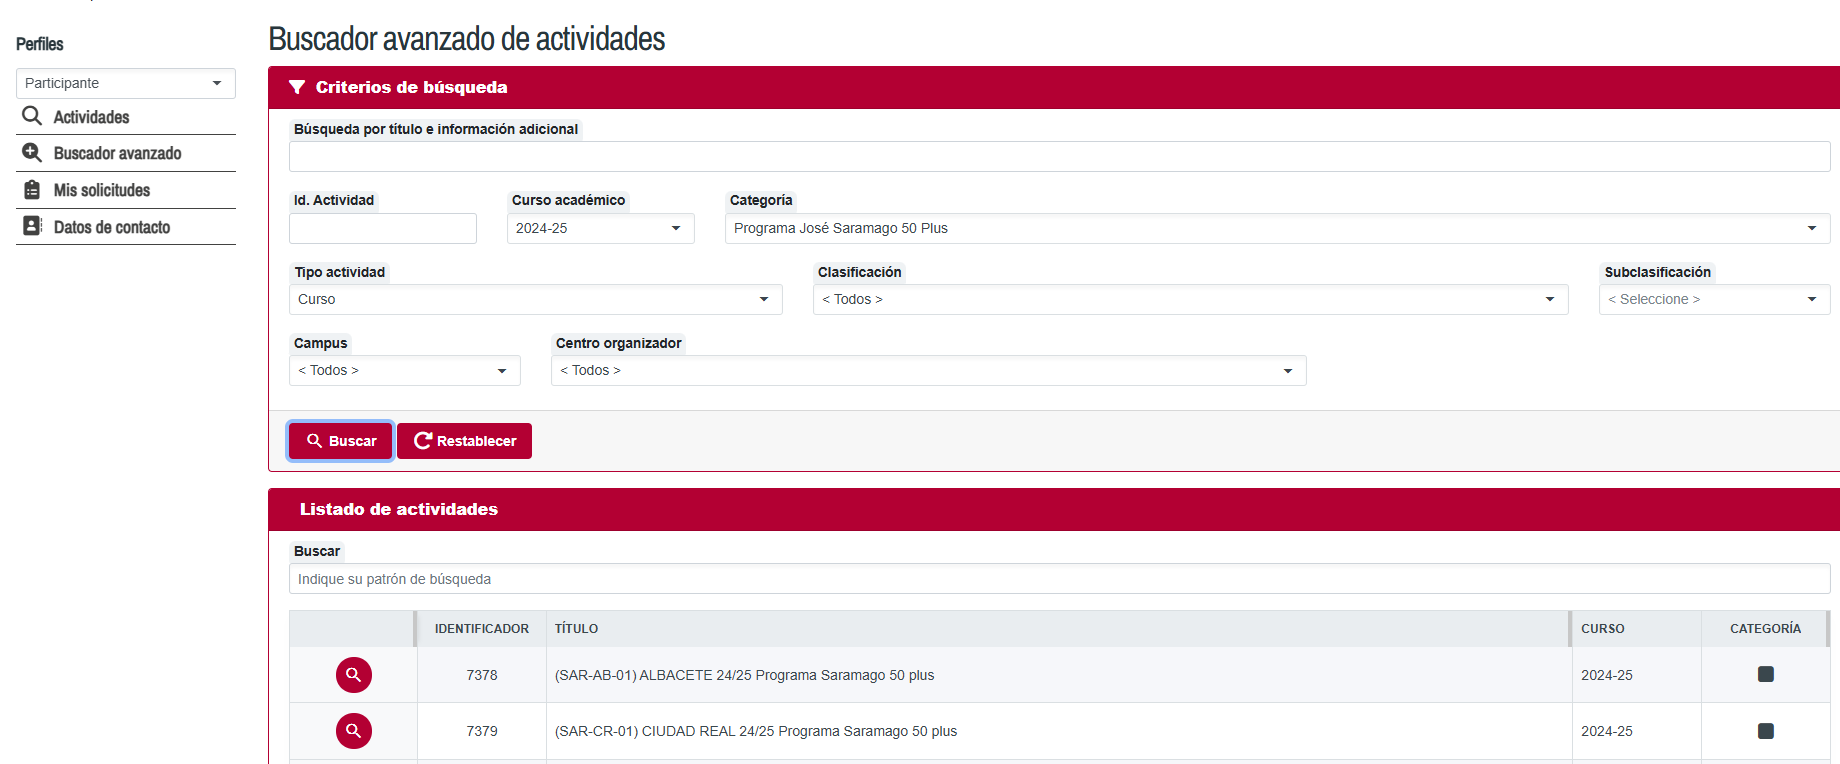Viewport: 1840px width, 764px height.
Task: View details of activity 7378
Action: (353, 675)
